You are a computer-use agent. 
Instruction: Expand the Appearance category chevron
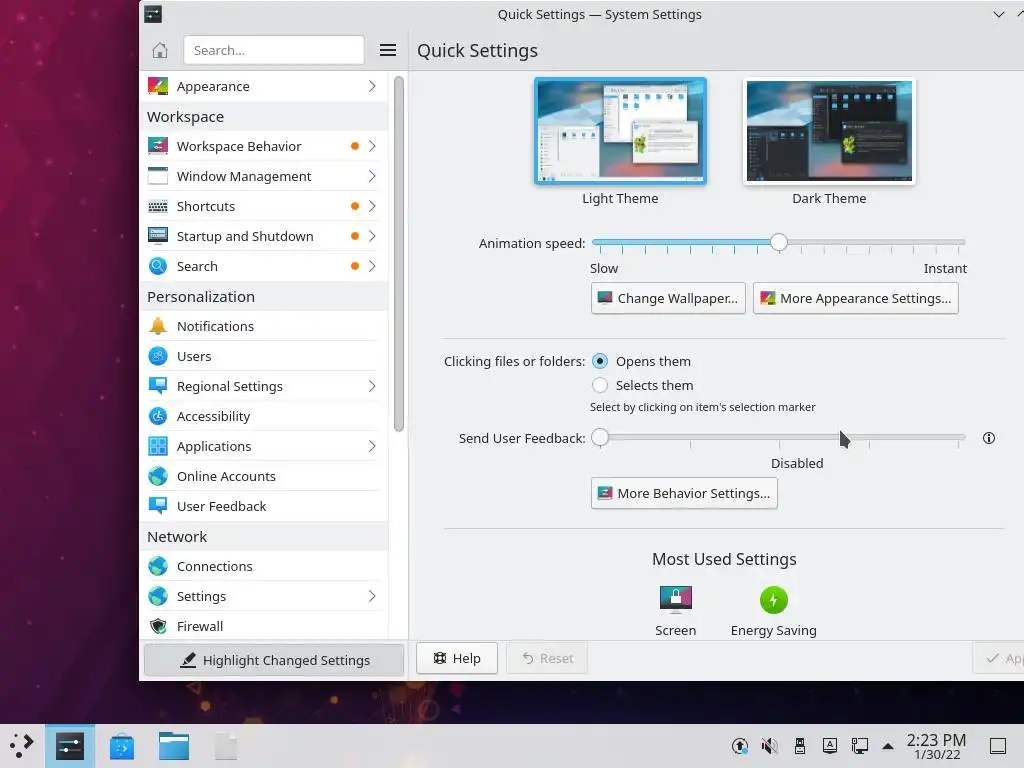click(372, 86)
